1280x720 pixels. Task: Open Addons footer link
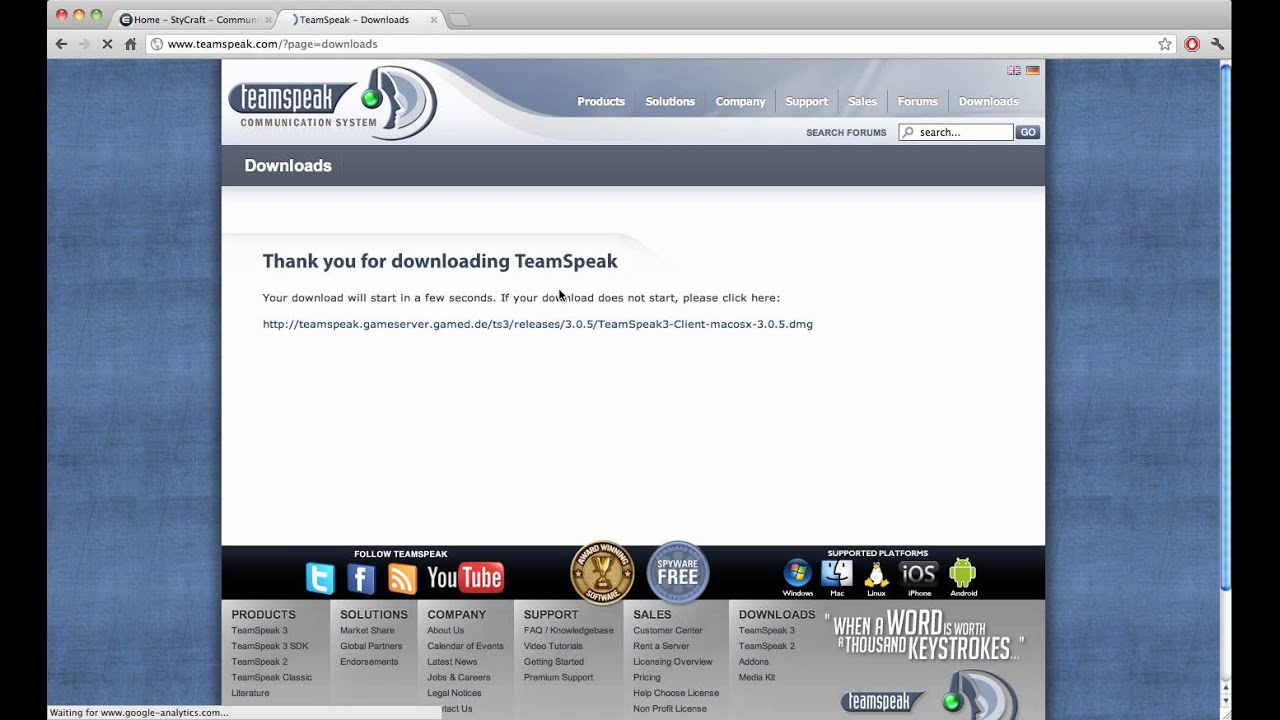(754, 662)
